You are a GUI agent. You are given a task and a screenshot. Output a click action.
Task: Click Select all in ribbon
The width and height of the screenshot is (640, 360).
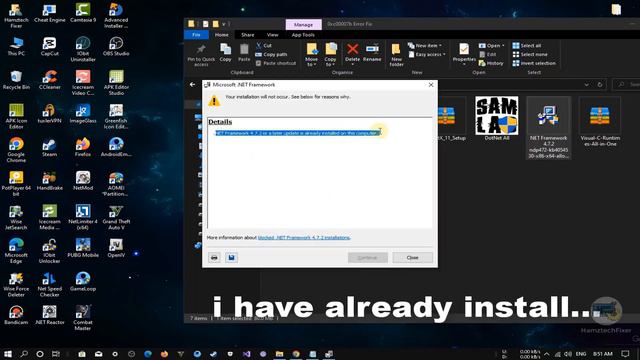coord(527,45)
